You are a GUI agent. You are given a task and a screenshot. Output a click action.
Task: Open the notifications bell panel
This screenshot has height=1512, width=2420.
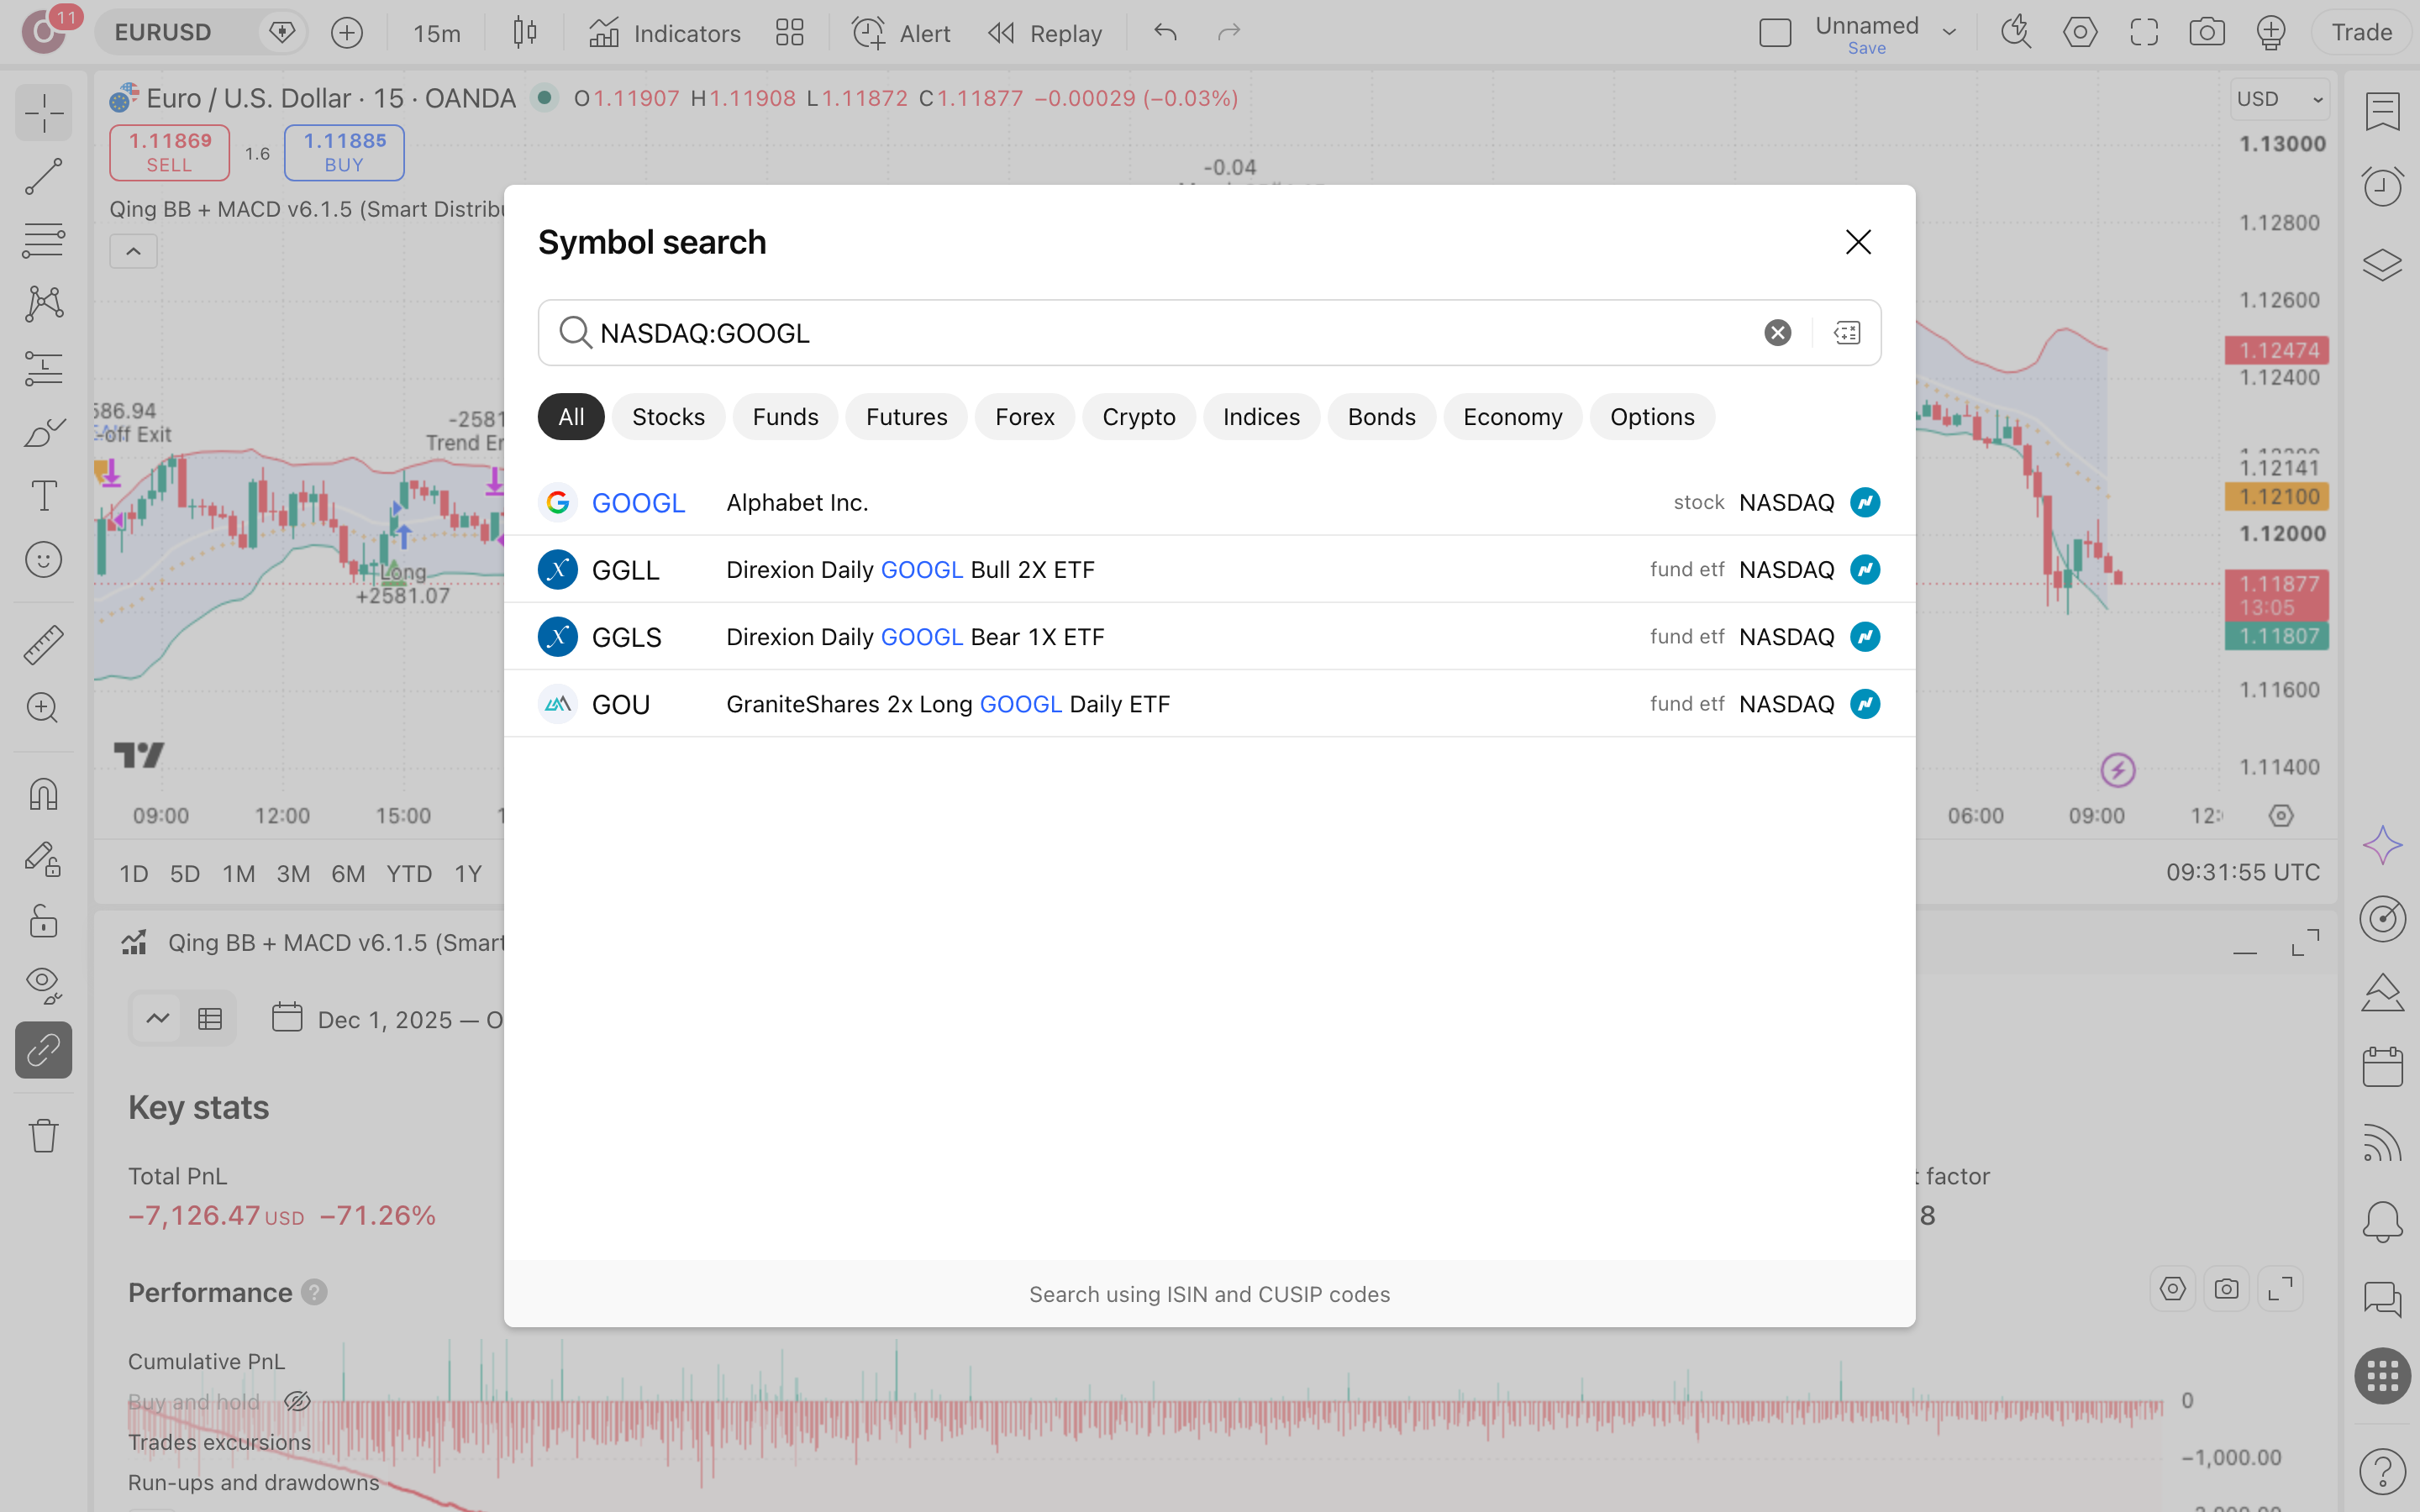tap(2382, 1222)
